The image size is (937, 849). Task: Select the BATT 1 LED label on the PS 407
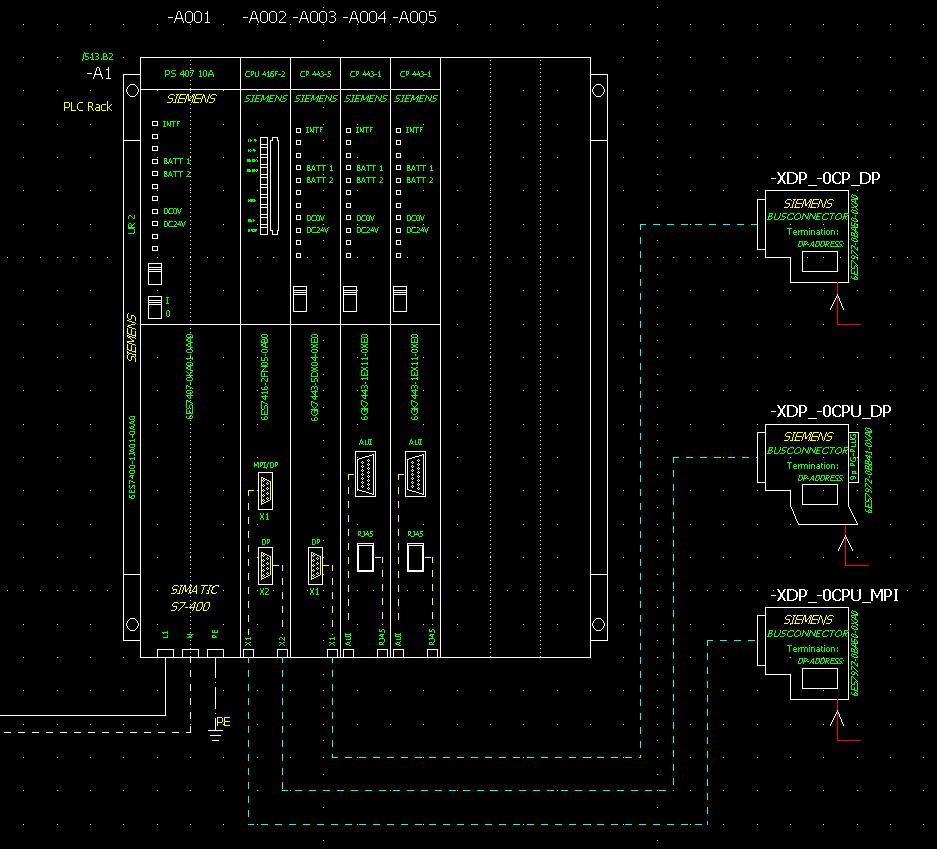pos(177,161)
